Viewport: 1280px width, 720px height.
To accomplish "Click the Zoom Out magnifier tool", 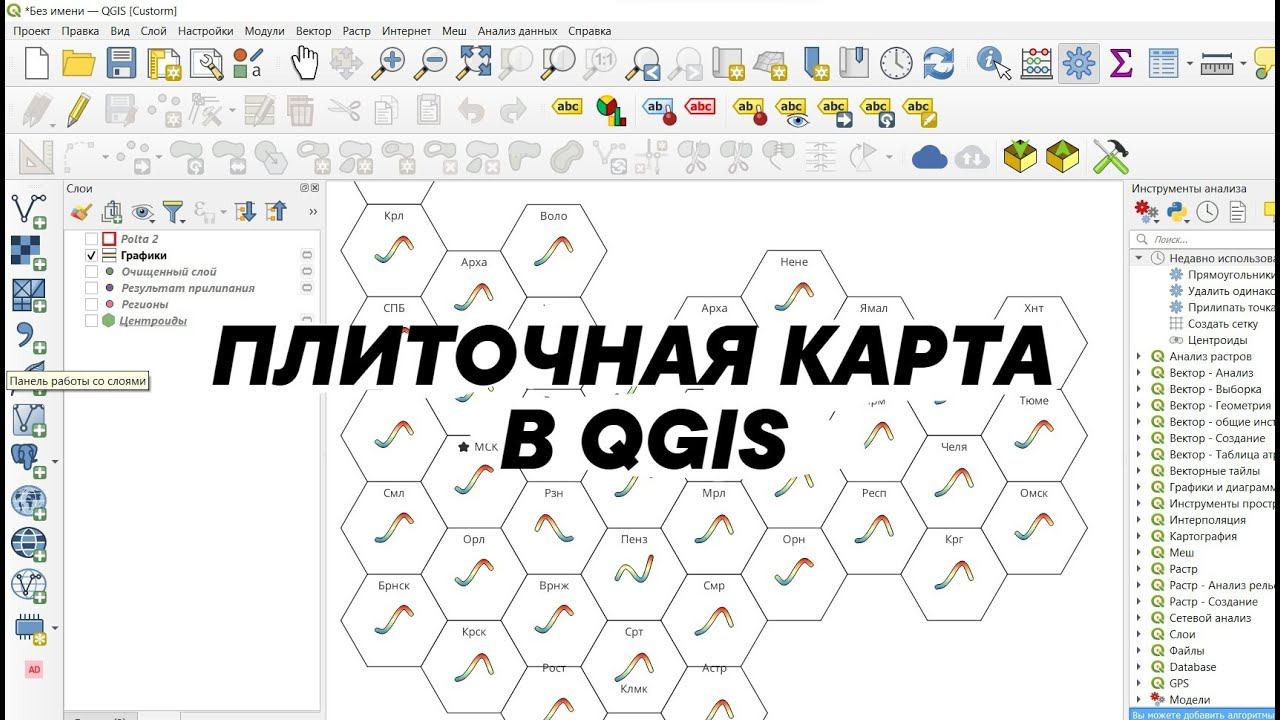I will coord(430,64).
